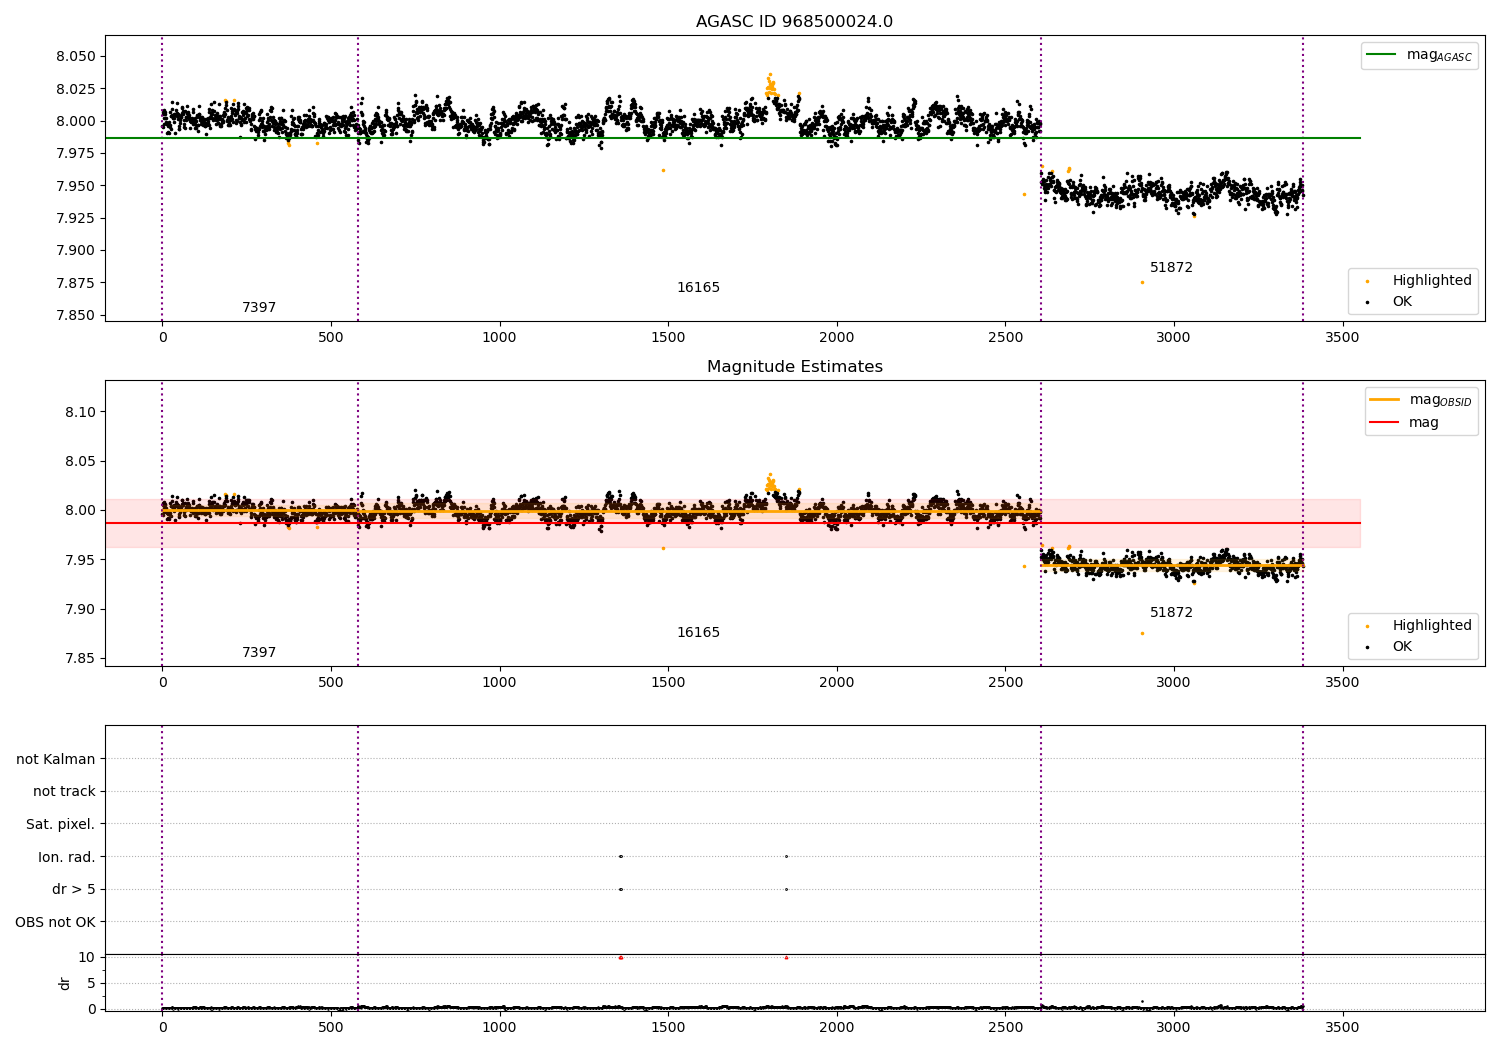1500x1050 pixels.
Task: Click the 'OBS not OK' axis label
Action: [x=55, y=922]
